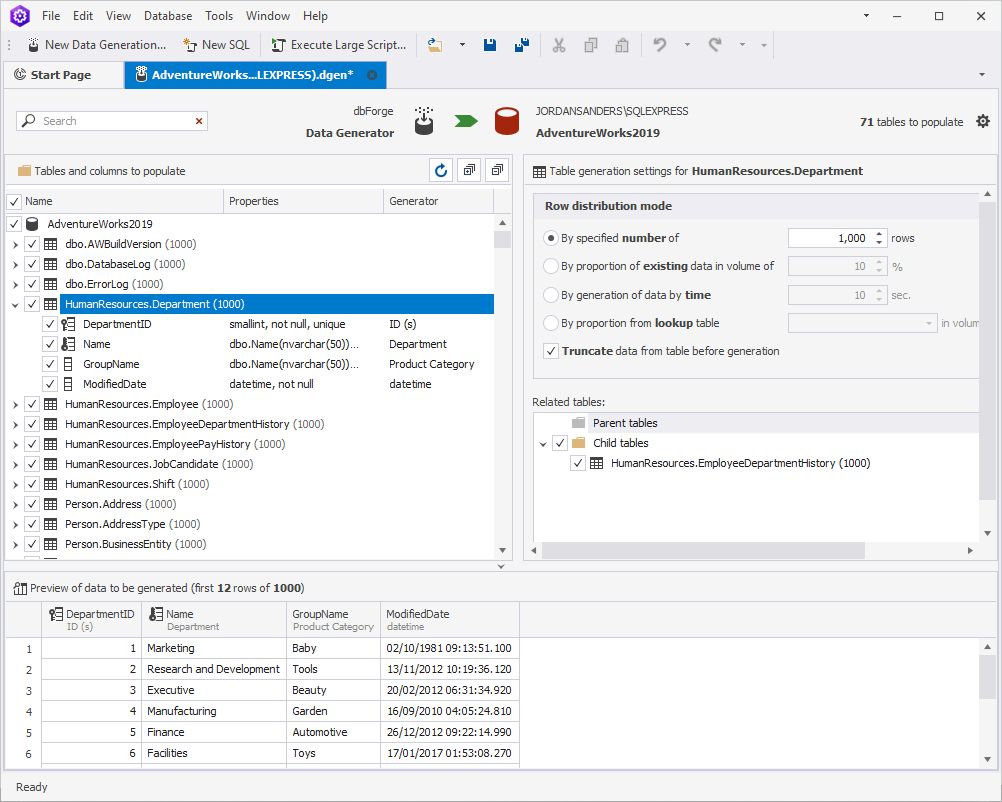1002x802 pixels.
Task: Uncheck the DepartmentID column checkbox
Action: click(50, 324)
